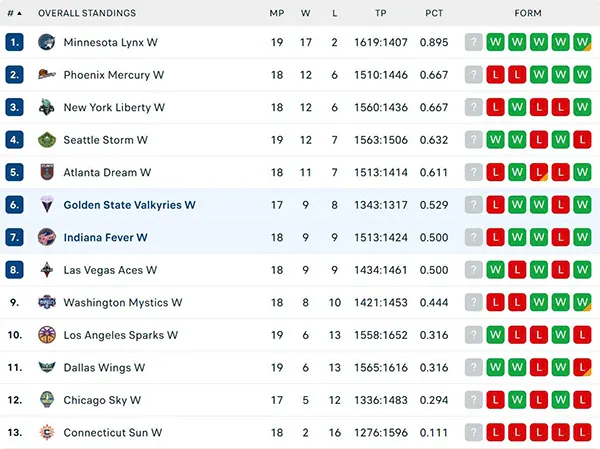The height and width of the screenshot is (449, 600).
Task: Click the MP column header
Action: tap(277, 13)
